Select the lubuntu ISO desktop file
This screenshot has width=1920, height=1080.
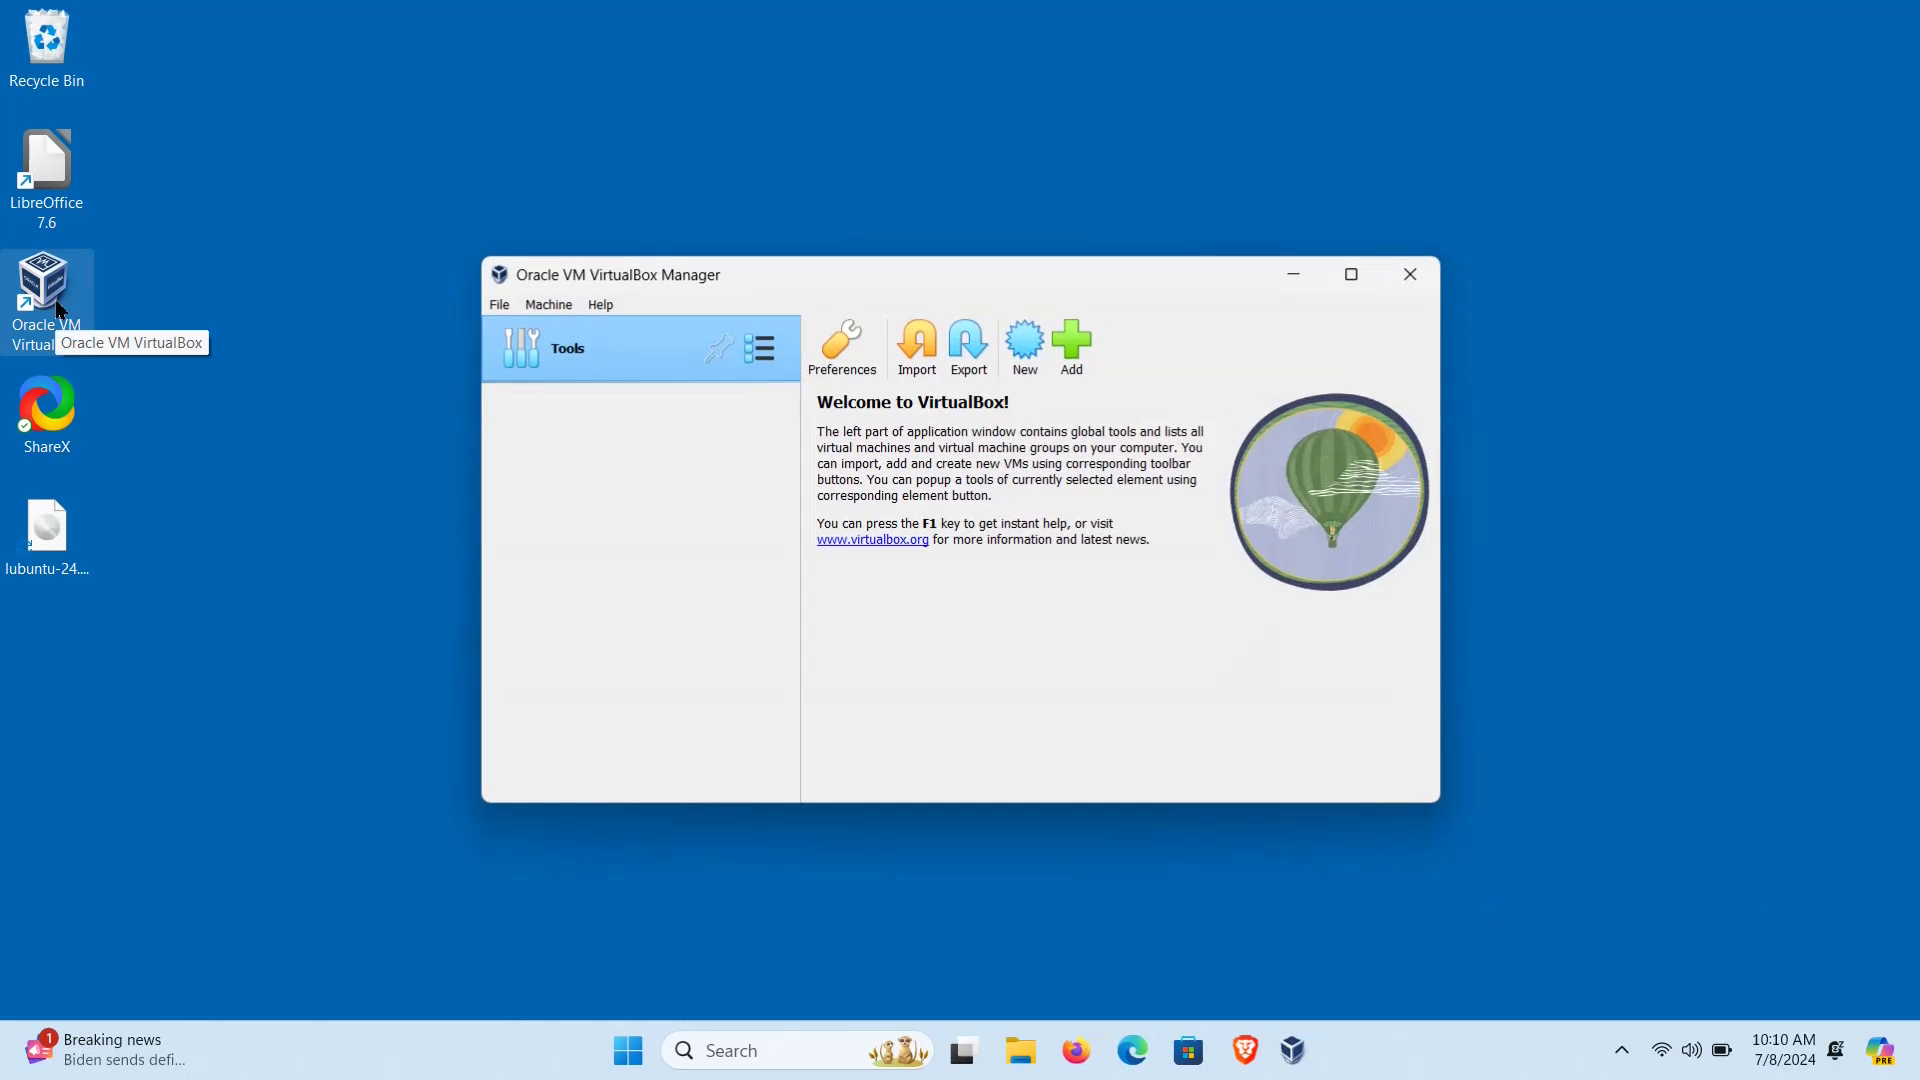(47, 536)
